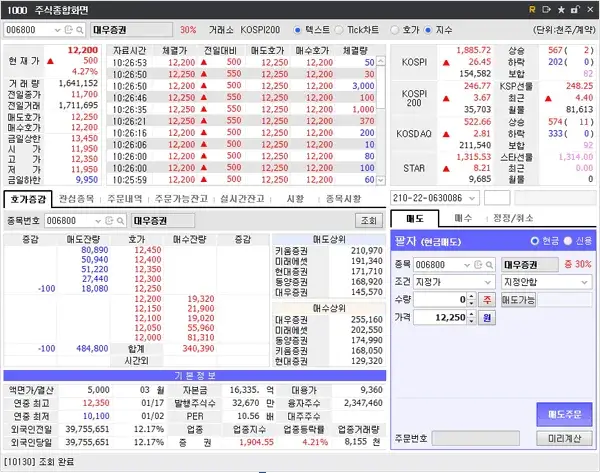
Task: Open the 실시간잔고 tab
Action: [242, 199]
